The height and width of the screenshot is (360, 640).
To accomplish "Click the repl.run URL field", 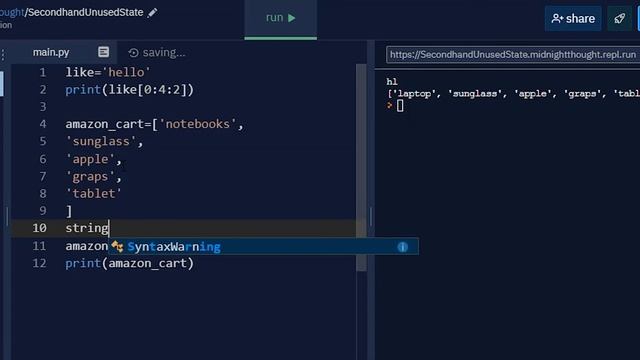I will point(513,55).
